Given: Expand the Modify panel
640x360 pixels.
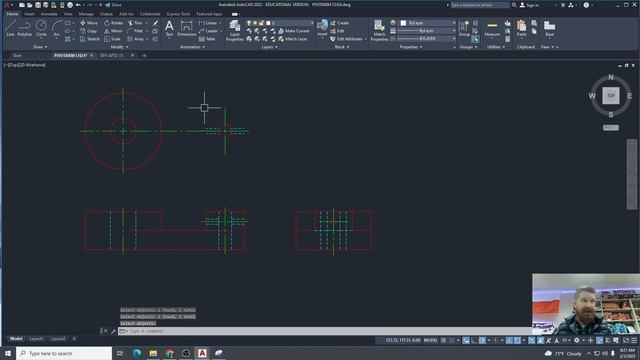Looking at the screenshot, I should (x=119, y=47).
